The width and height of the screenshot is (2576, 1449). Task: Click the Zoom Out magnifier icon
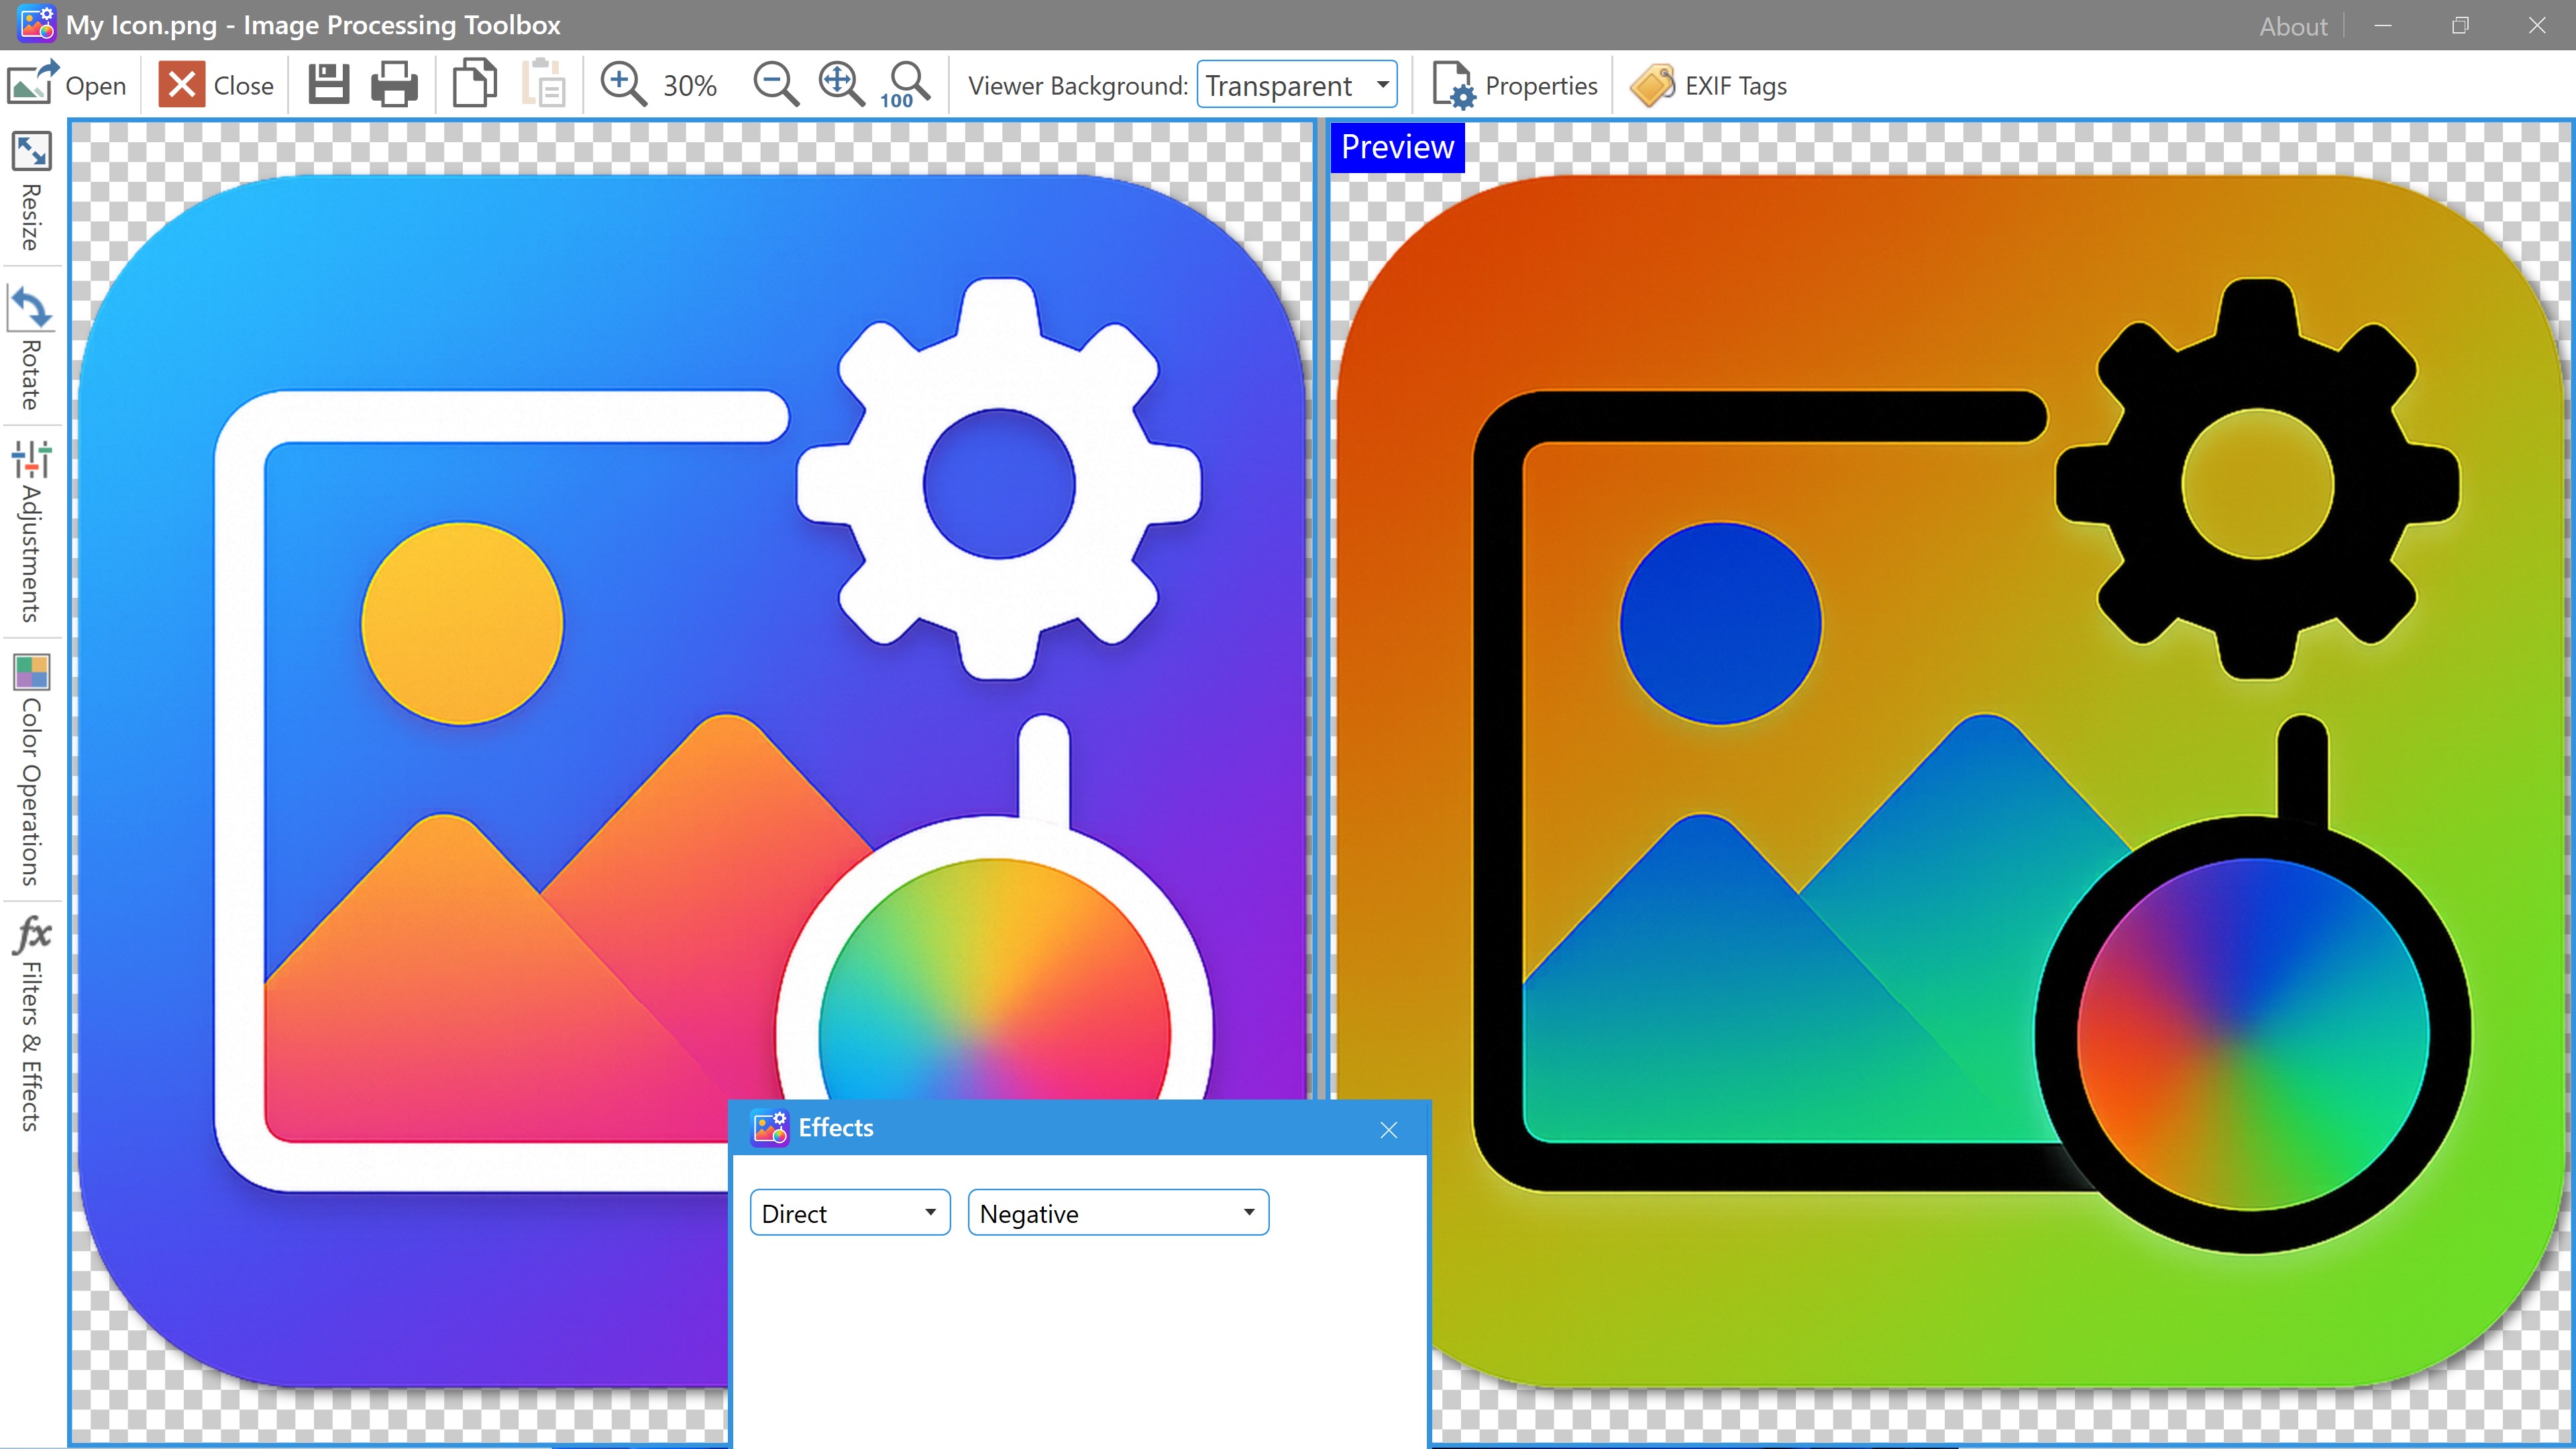pyautogui.click(x=775, y=85)
